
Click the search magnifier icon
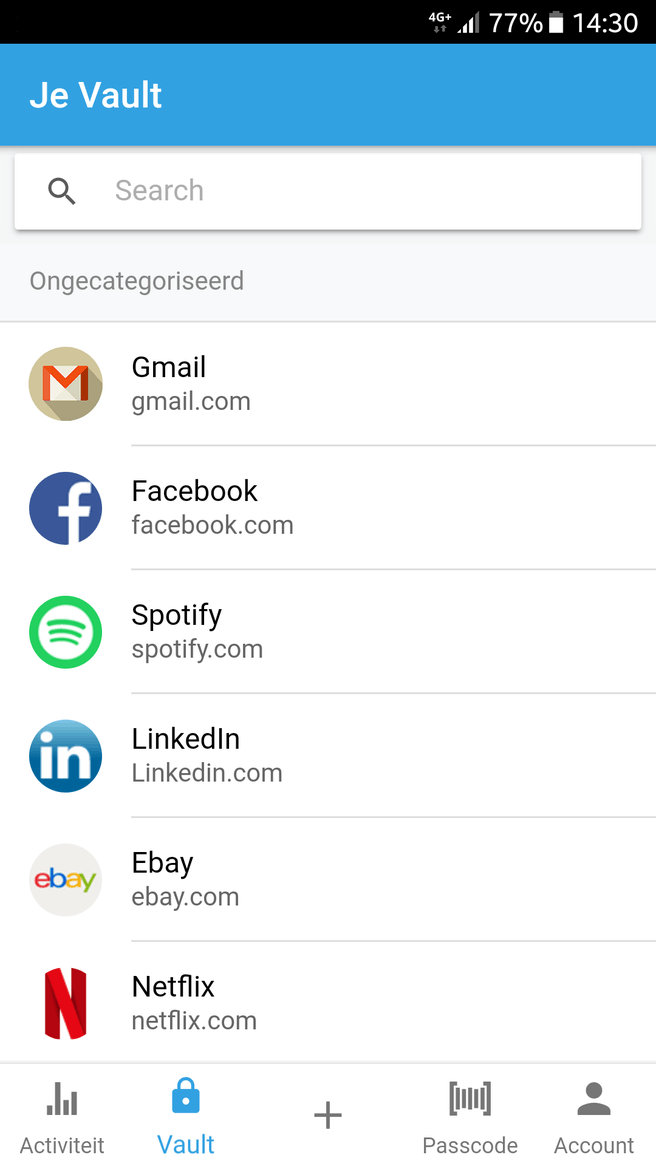click(x=62, y=191)
